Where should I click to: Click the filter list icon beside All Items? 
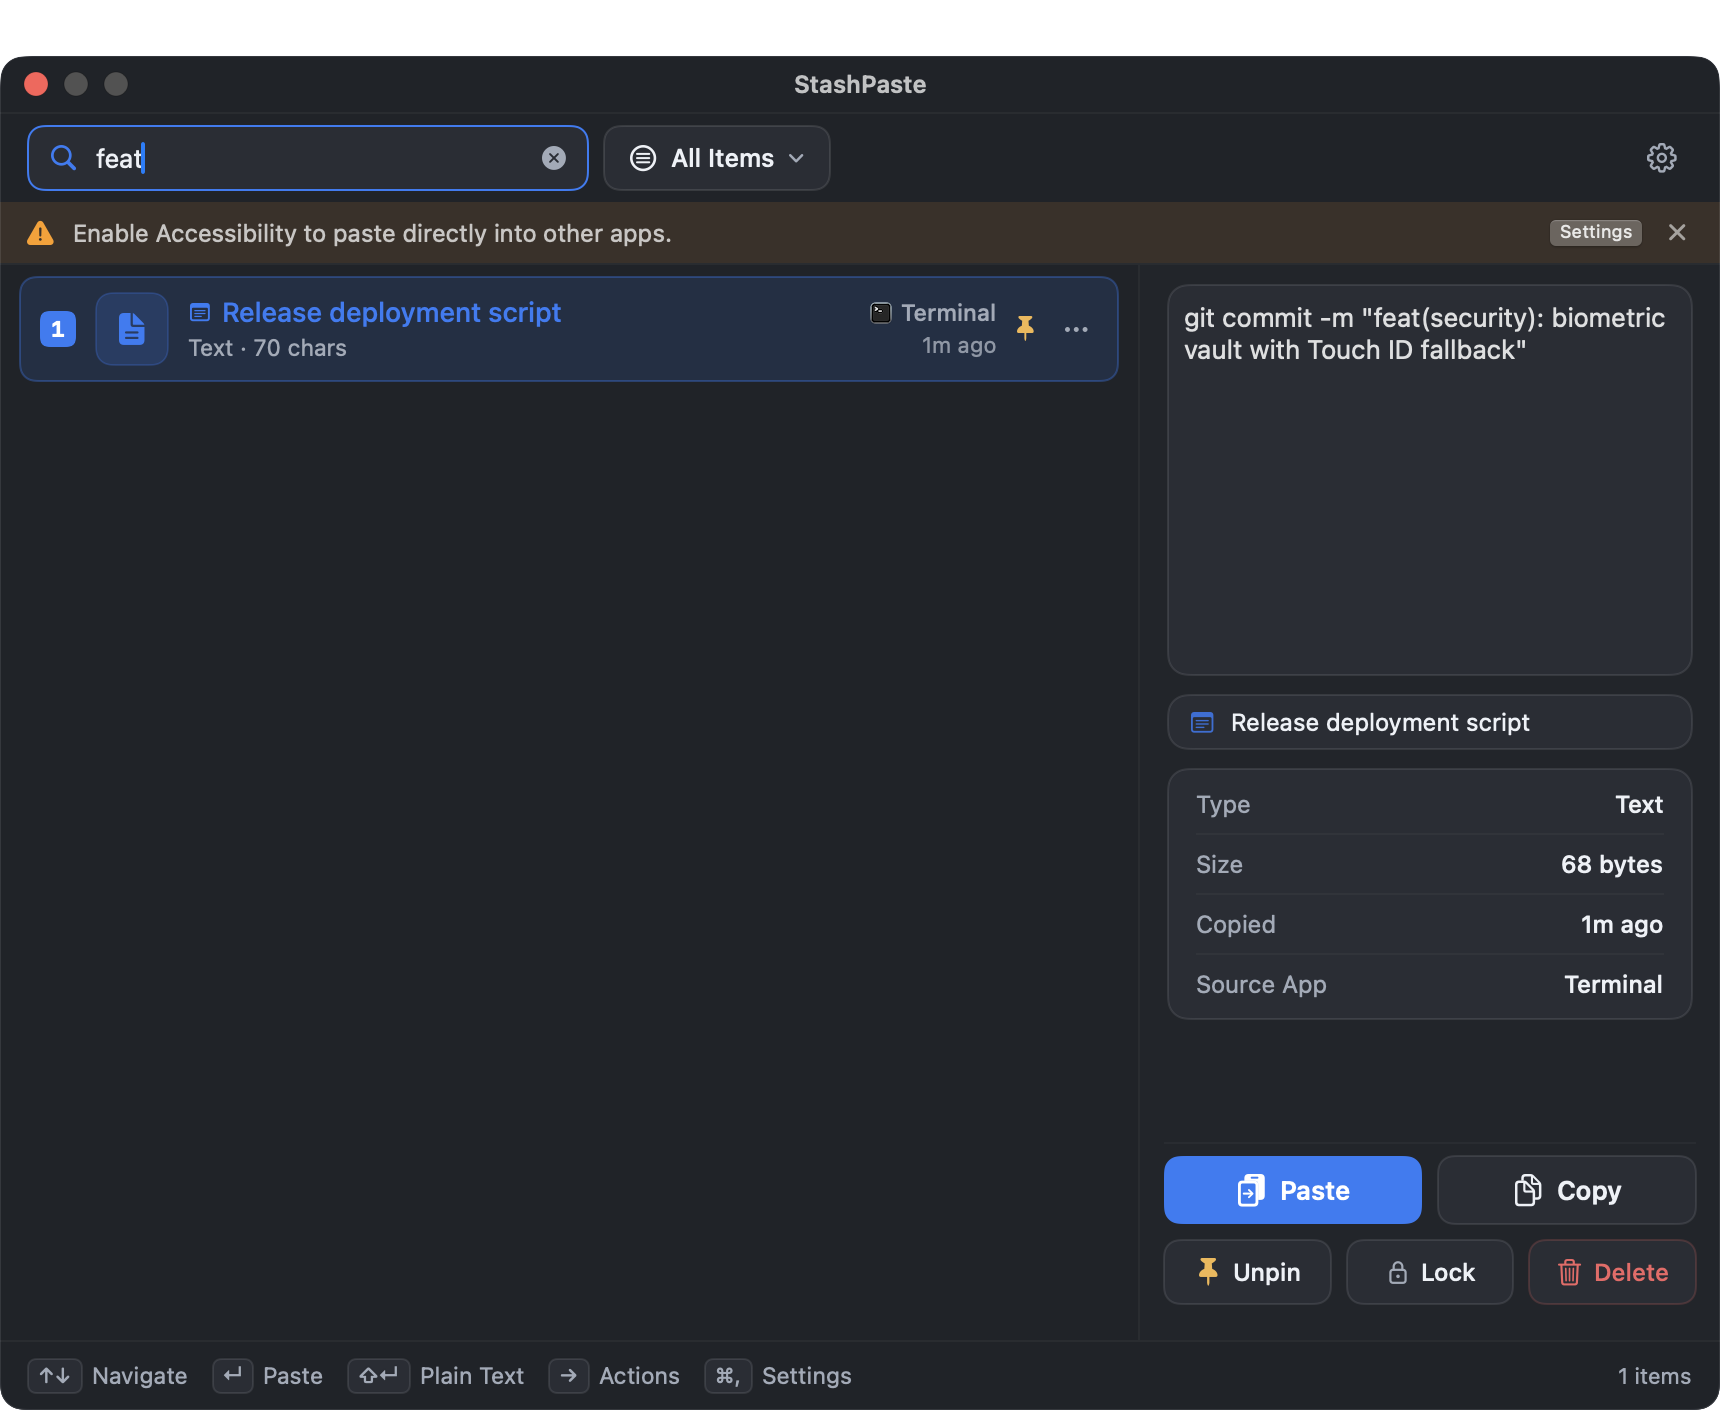click(x=643, y=158)
